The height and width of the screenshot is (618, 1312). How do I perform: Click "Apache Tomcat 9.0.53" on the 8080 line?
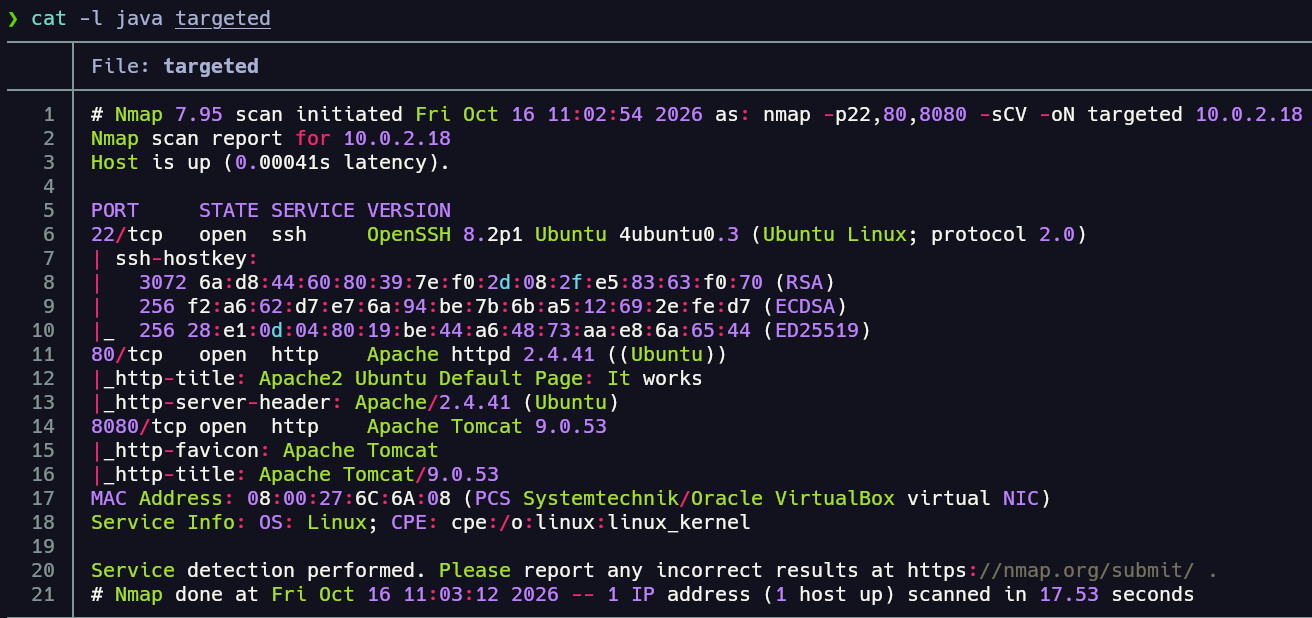pos(487,426)
